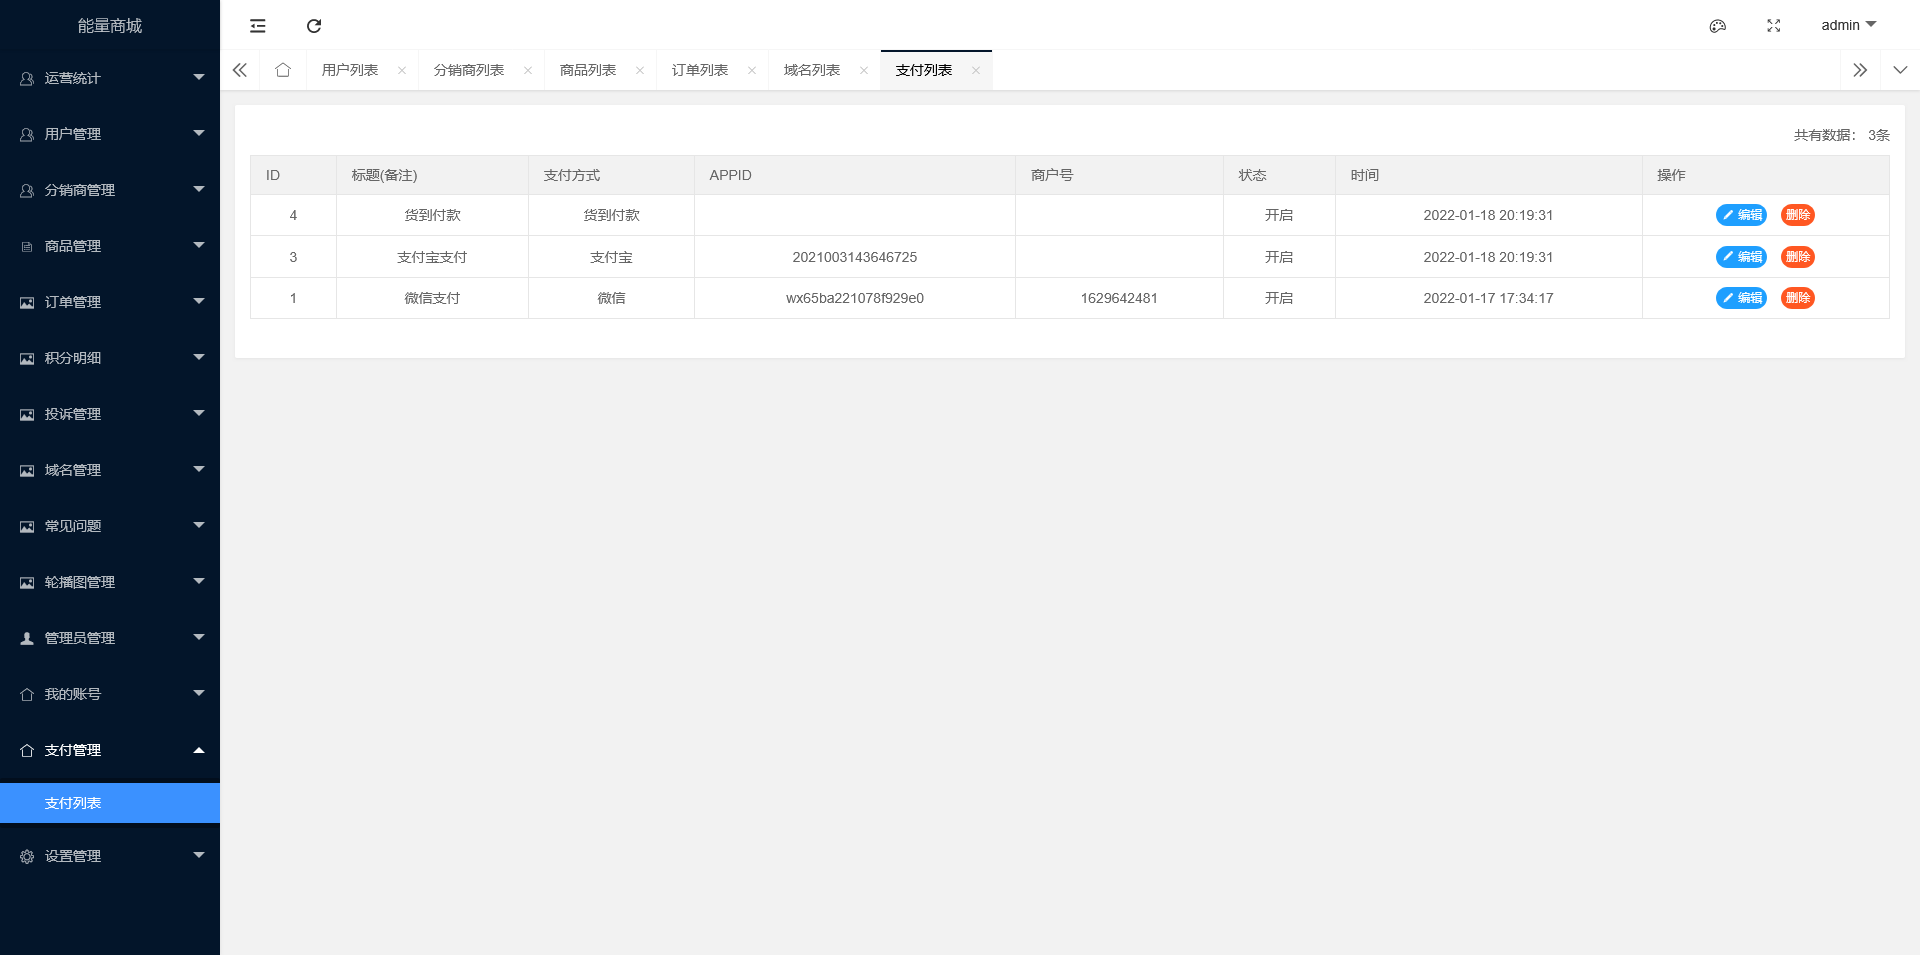
Task: Collapse the 支付管理 sidebar menu
Action: click(x=110, y=750)
